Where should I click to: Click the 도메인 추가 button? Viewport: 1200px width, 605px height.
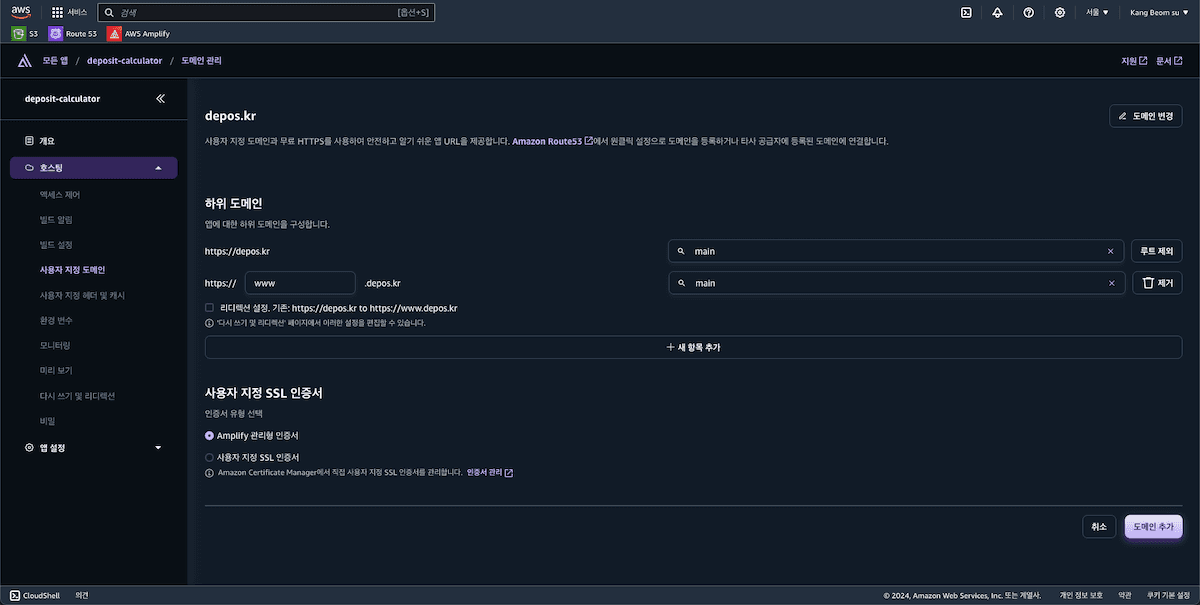[1153, 527]
